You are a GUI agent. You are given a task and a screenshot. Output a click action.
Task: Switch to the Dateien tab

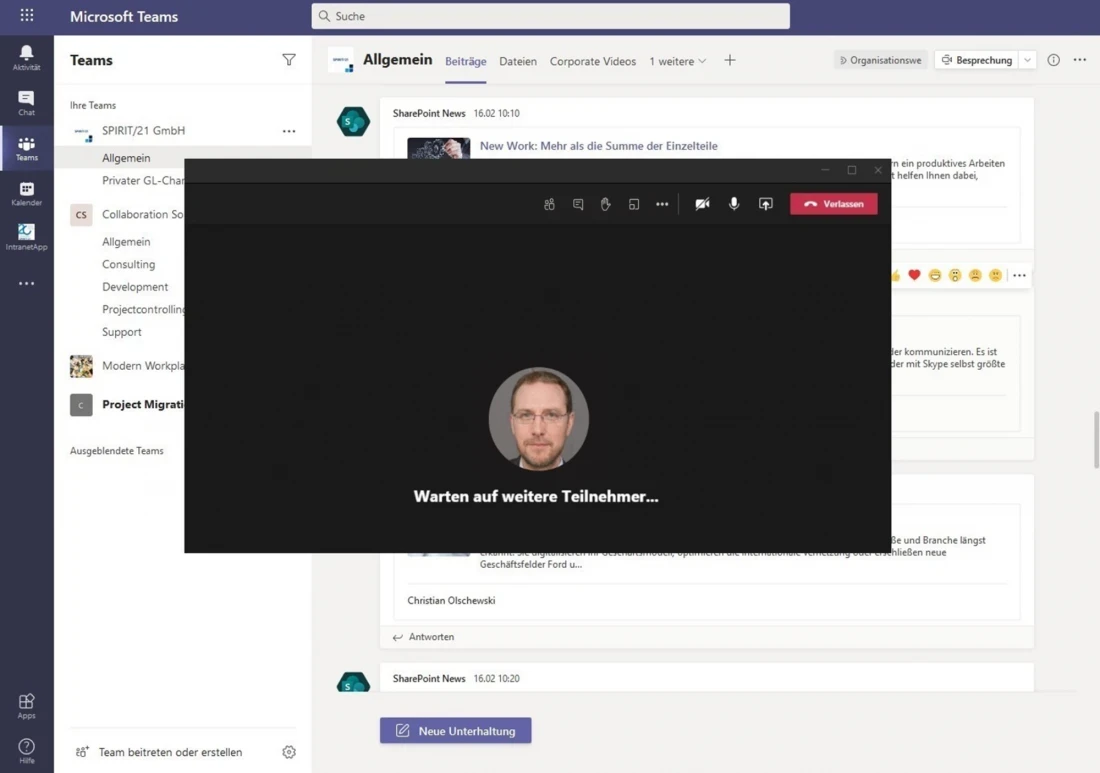518,61
